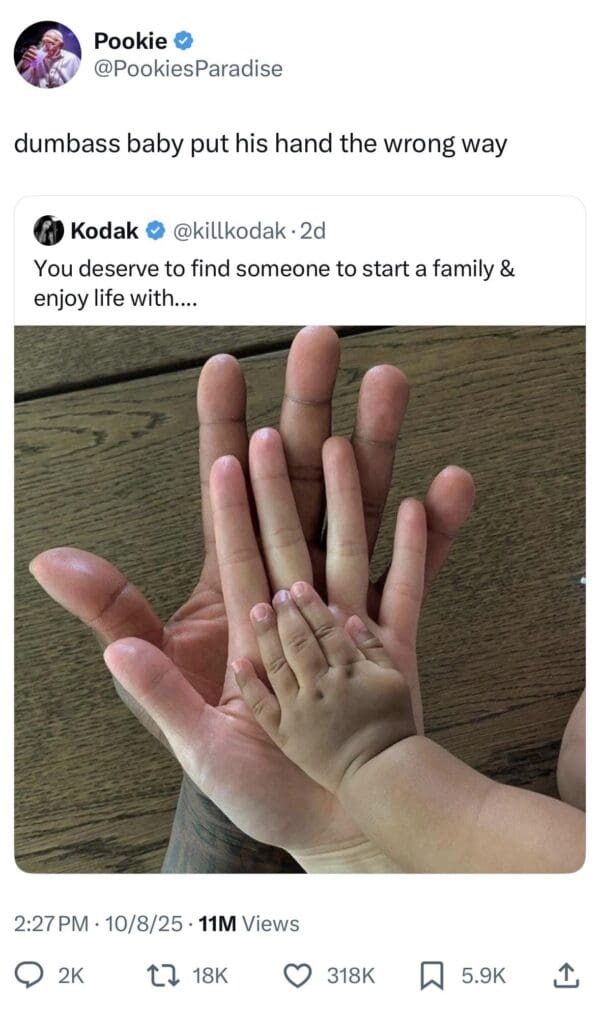600x1012 pixels.
Task: Click Pookie's blue verified badge
Action: pos(184,41)
